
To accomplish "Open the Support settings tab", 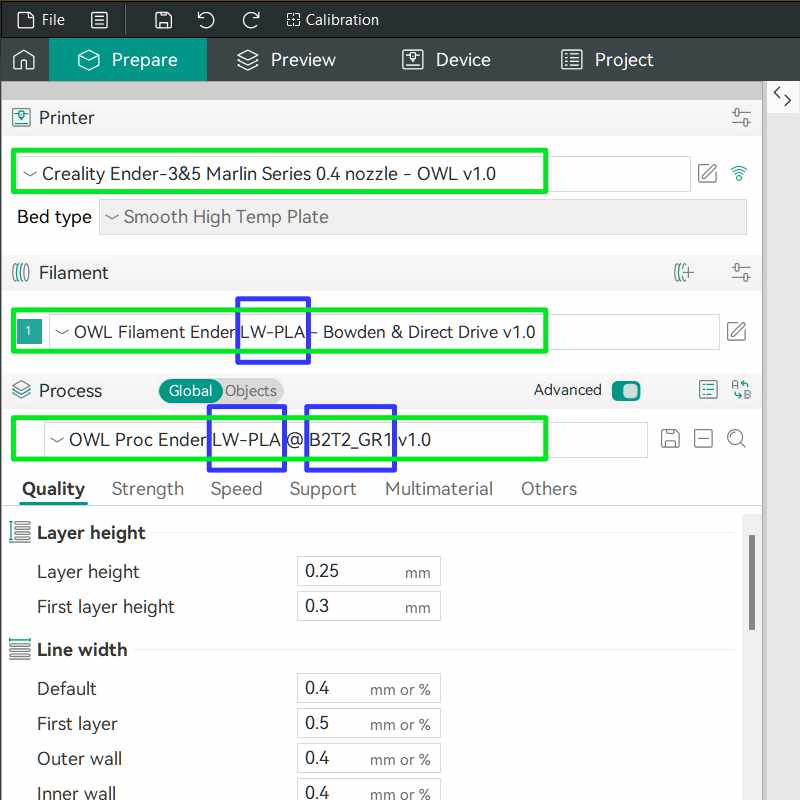I will 323,489.
